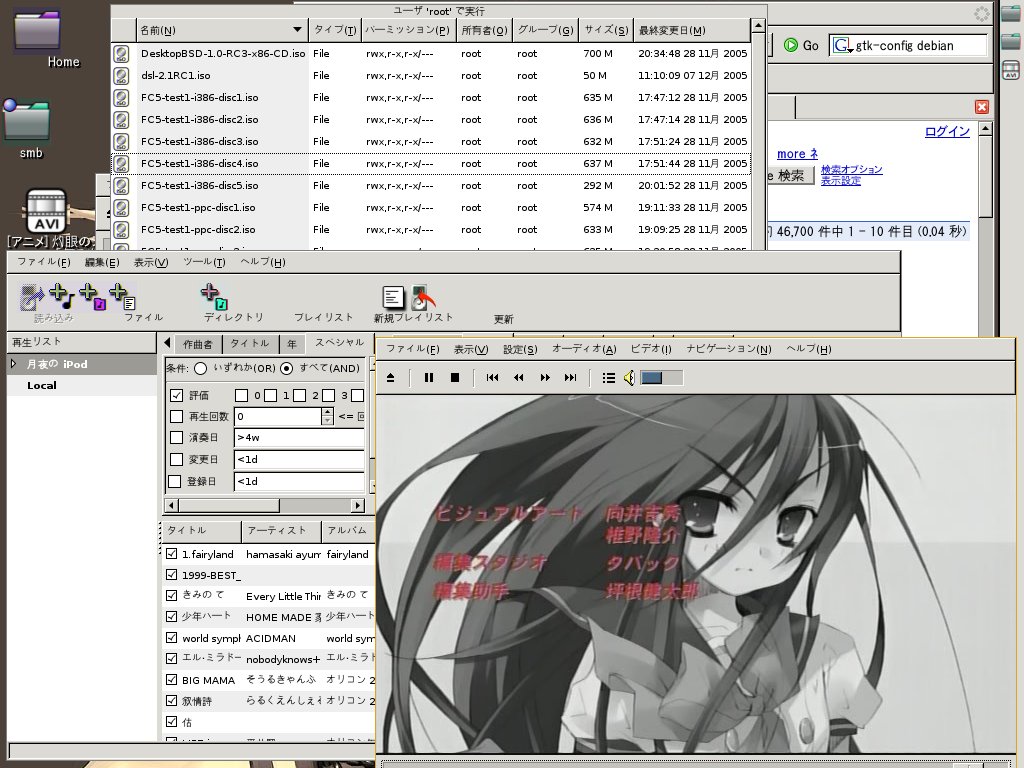Image resolution: width=1024 pixels, height=768 pixels.
Task: Click the left arrow beside the 作曲者 tab
Action: [x=167, y=343]
